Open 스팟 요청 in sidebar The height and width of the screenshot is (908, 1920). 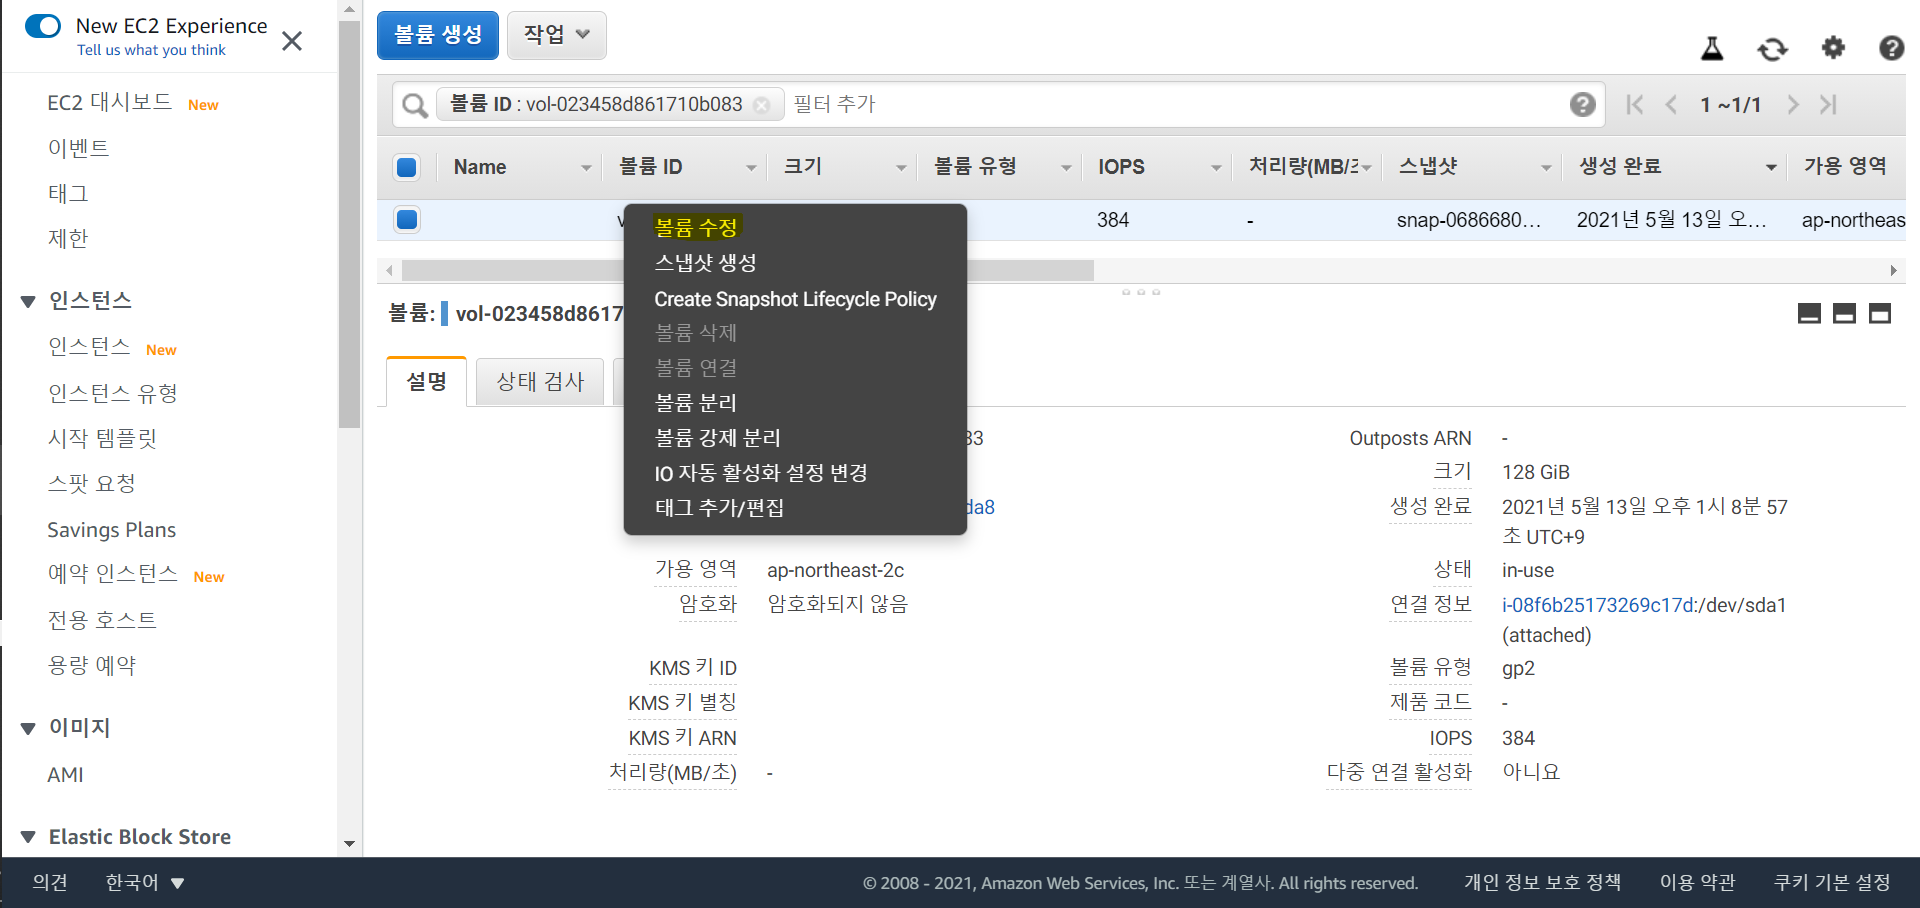click(x=92, y=484)
